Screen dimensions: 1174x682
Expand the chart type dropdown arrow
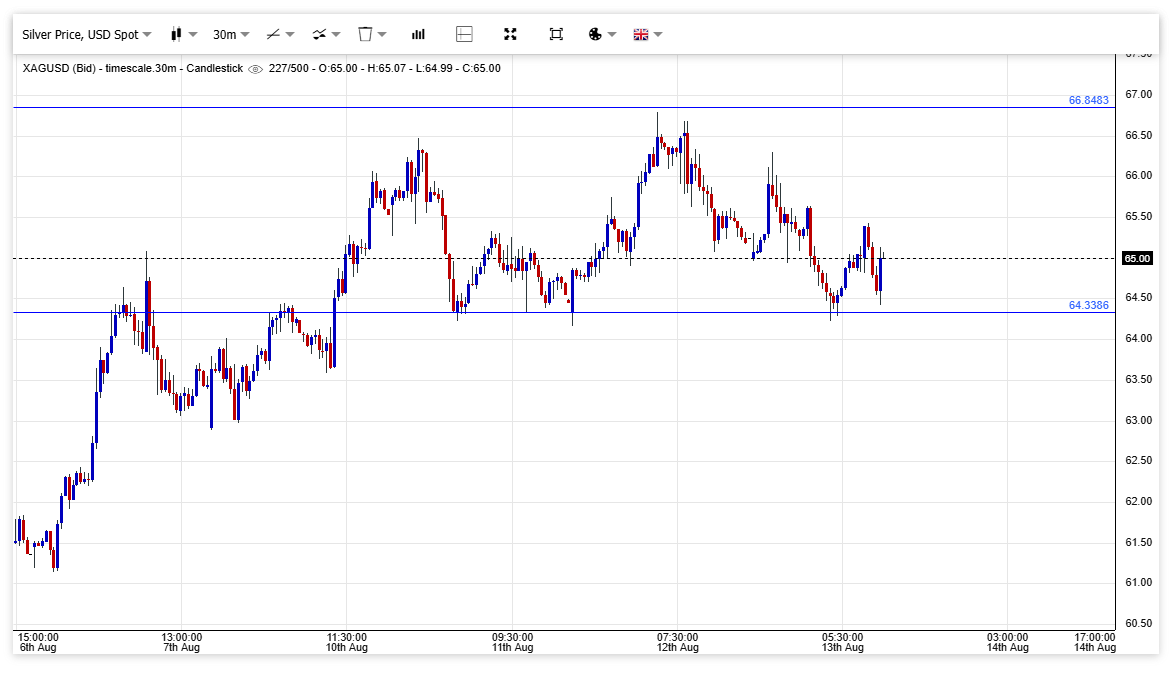click(x=193, y=34)
